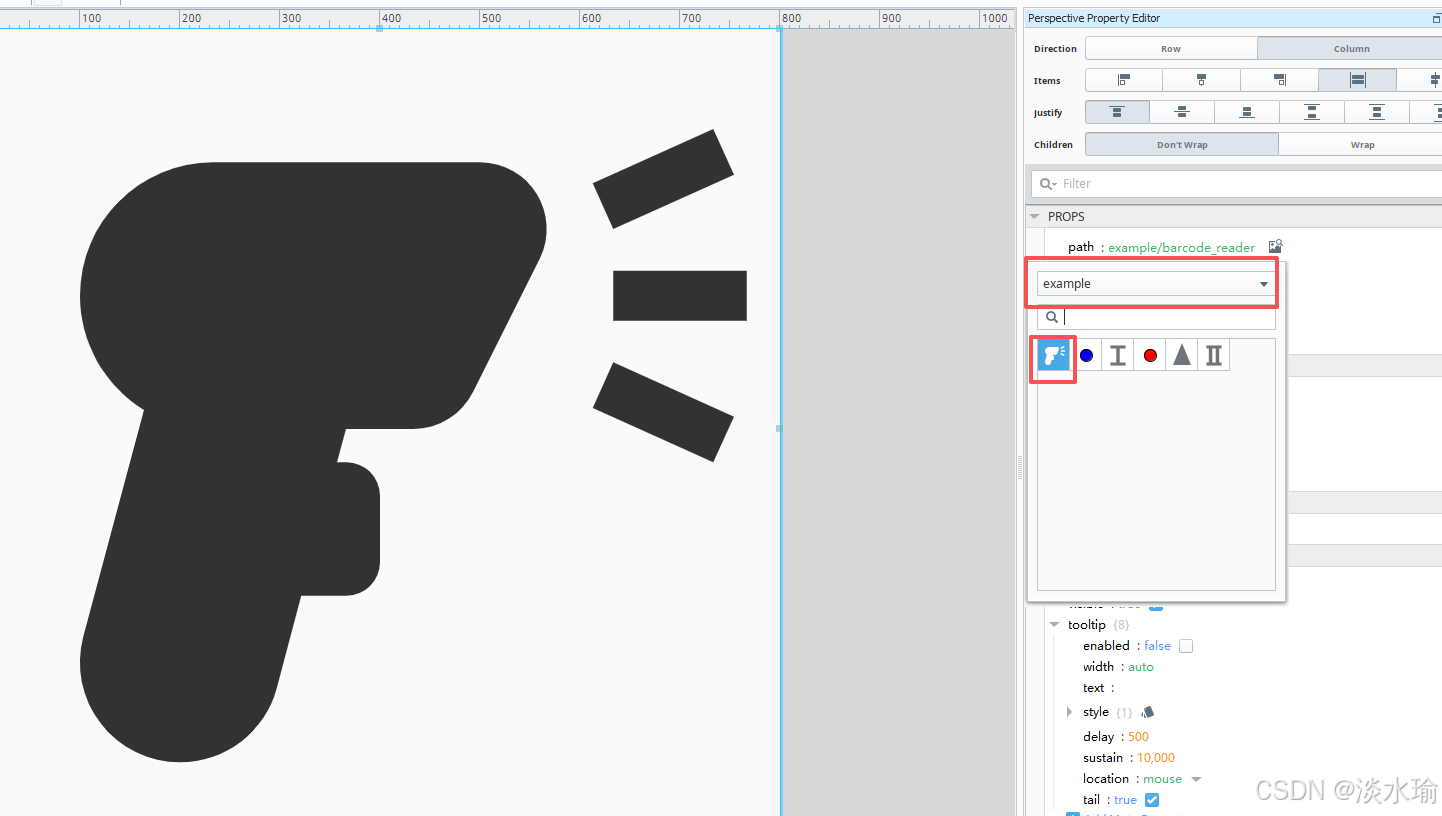Viewport: 1442px width, 816px height.
Task: Open the tooltip location mouse dropdown
Action: (x=1196, y=779)
